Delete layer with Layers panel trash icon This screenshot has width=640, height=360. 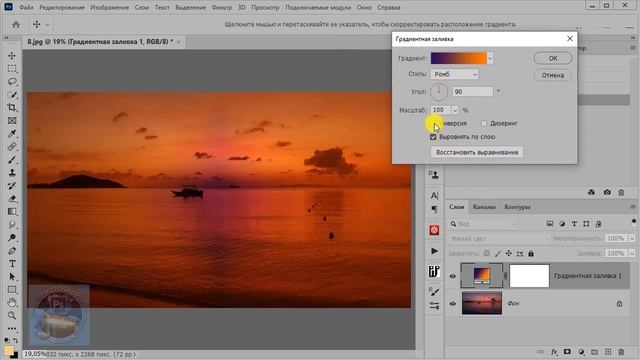point(621,352)
